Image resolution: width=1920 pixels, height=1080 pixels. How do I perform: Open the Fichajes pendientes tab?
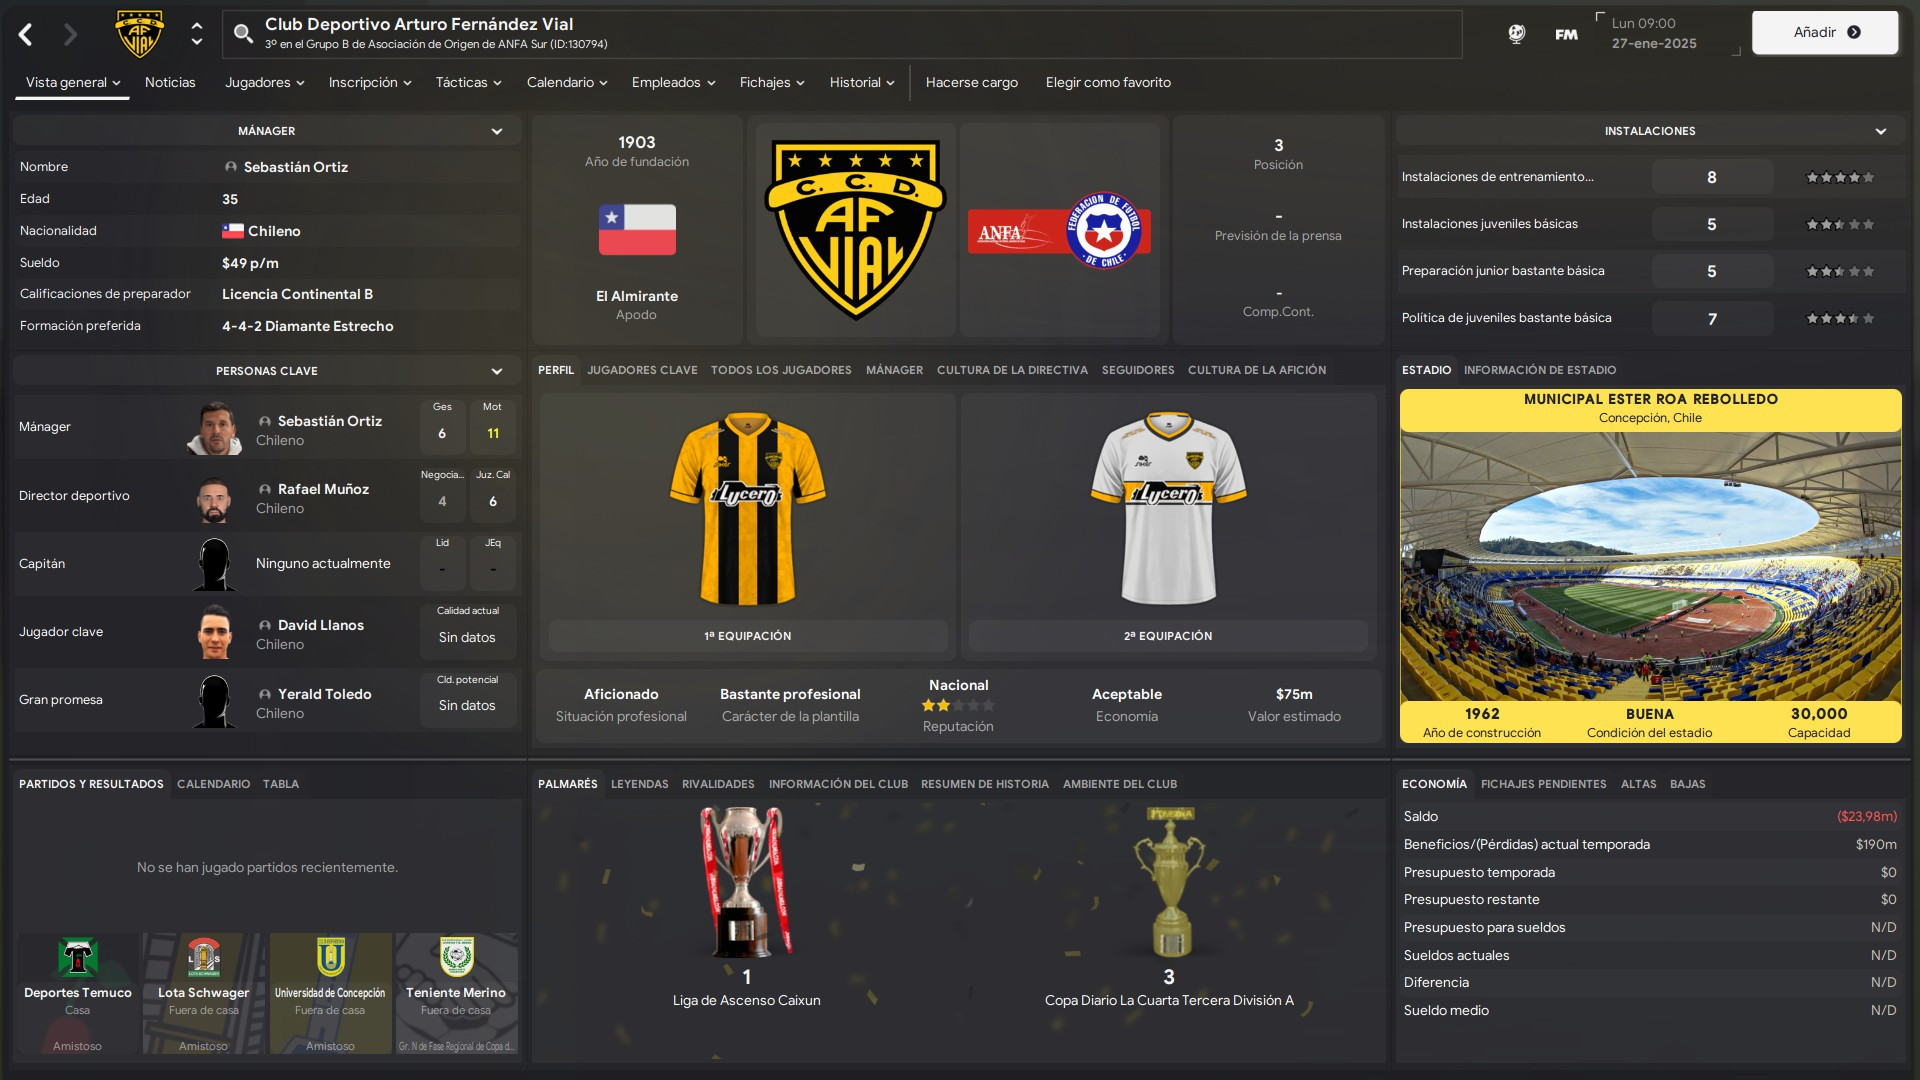tap(1544, 784)
